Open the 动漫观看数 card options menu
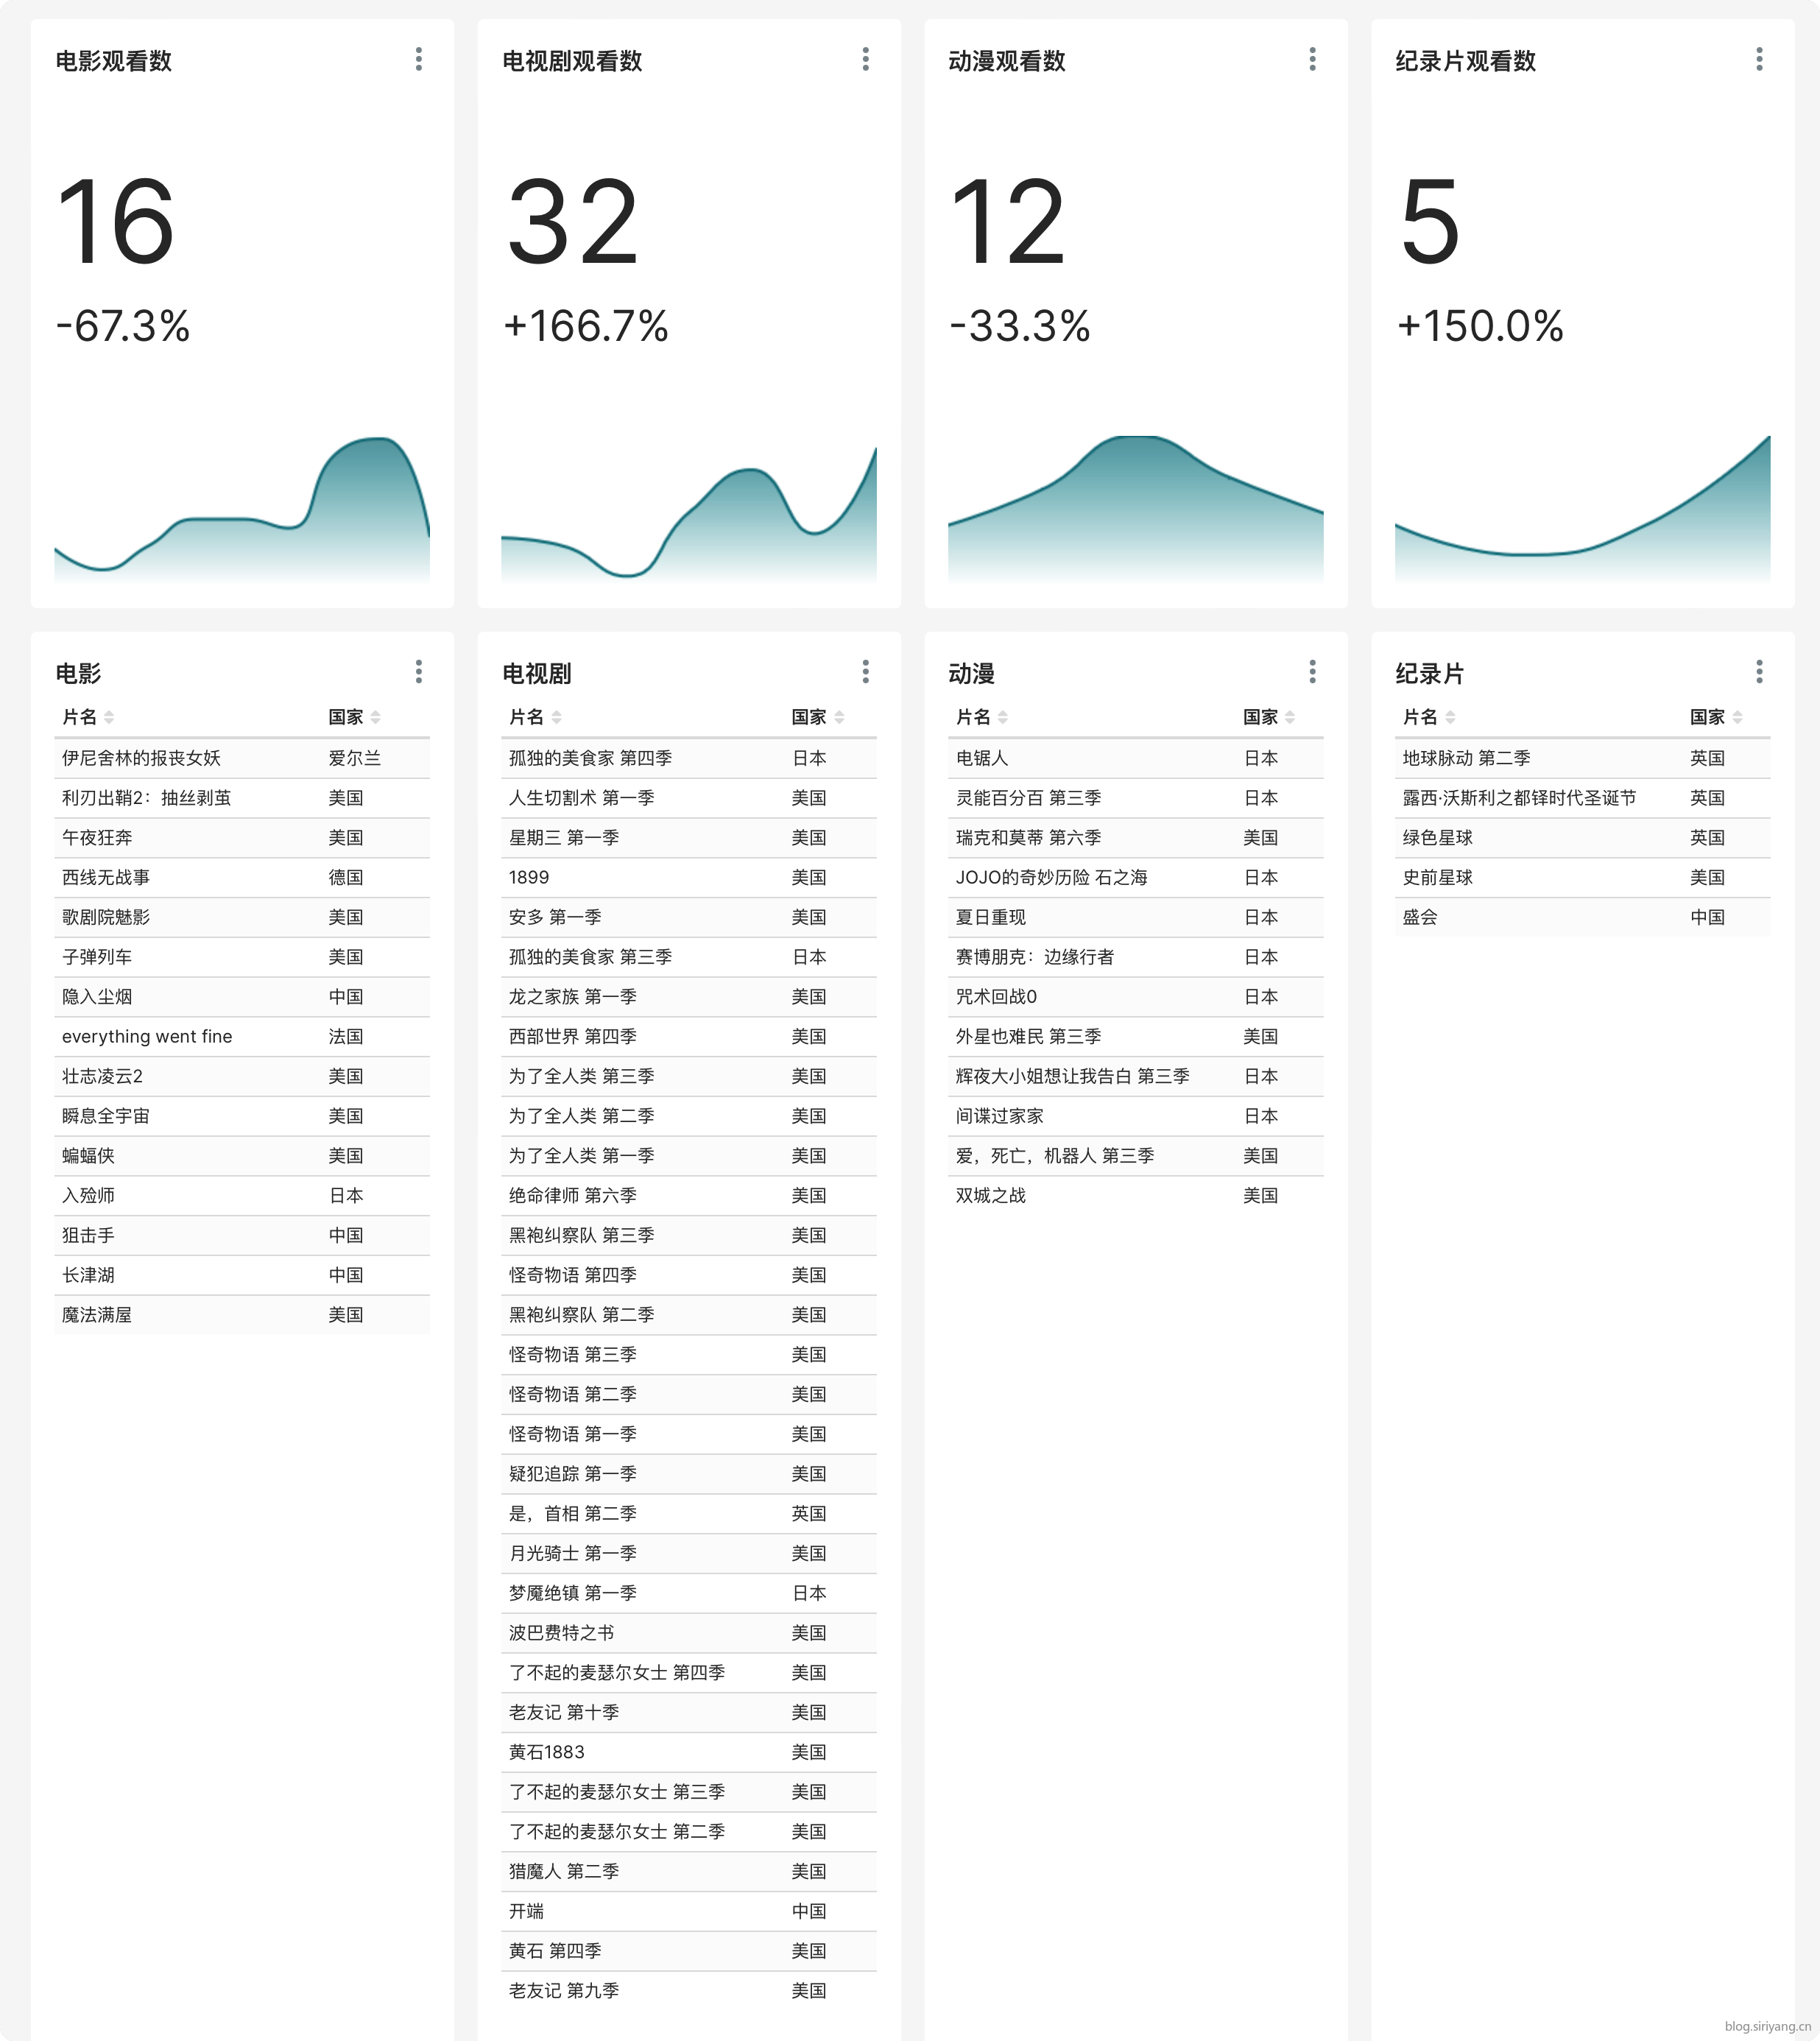Image resolution: width=1820 pixels, height=2041 pixels. [x=1313, y=59]
